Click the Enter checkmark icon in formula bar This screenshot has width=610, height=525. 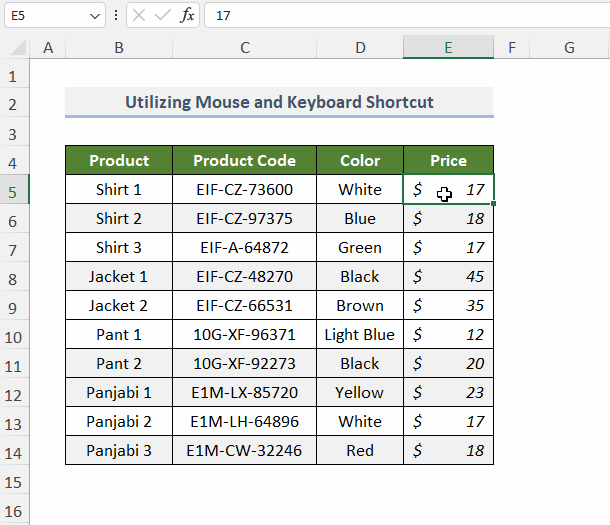163,16
